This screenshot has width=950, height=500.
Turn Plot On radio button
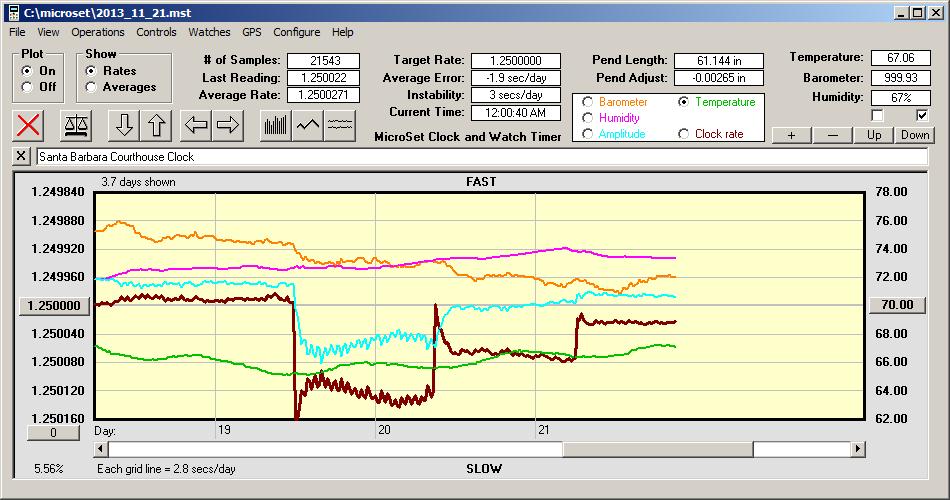point(27,71)
